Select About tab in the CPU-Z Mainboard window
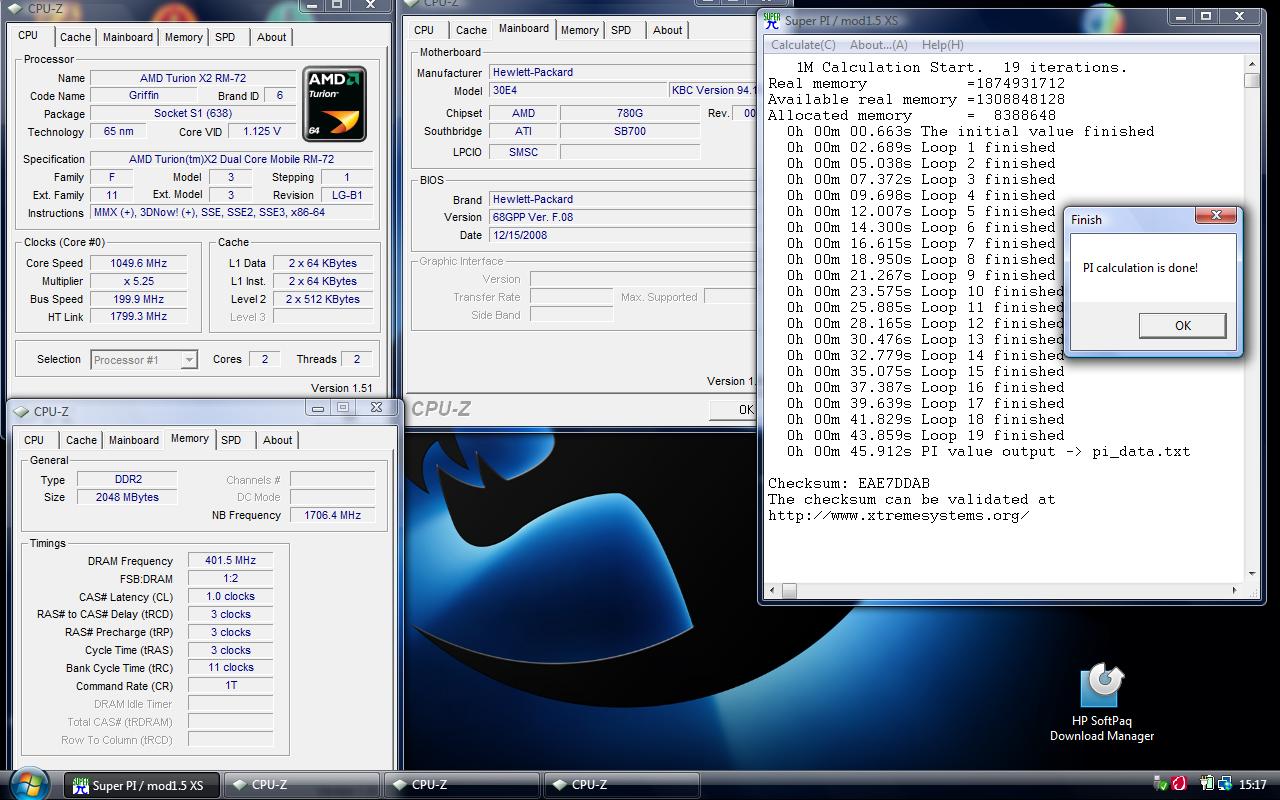Viewport: 1280px width, 800px height. coord(668,30)
